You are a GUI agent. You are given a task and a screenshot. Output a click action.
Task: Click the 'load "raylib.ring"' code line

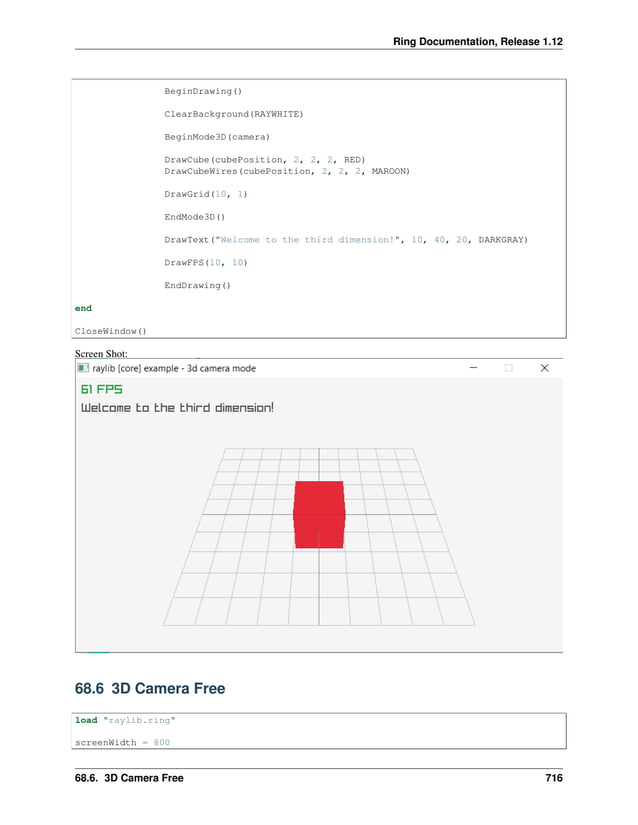click(125, 720)
